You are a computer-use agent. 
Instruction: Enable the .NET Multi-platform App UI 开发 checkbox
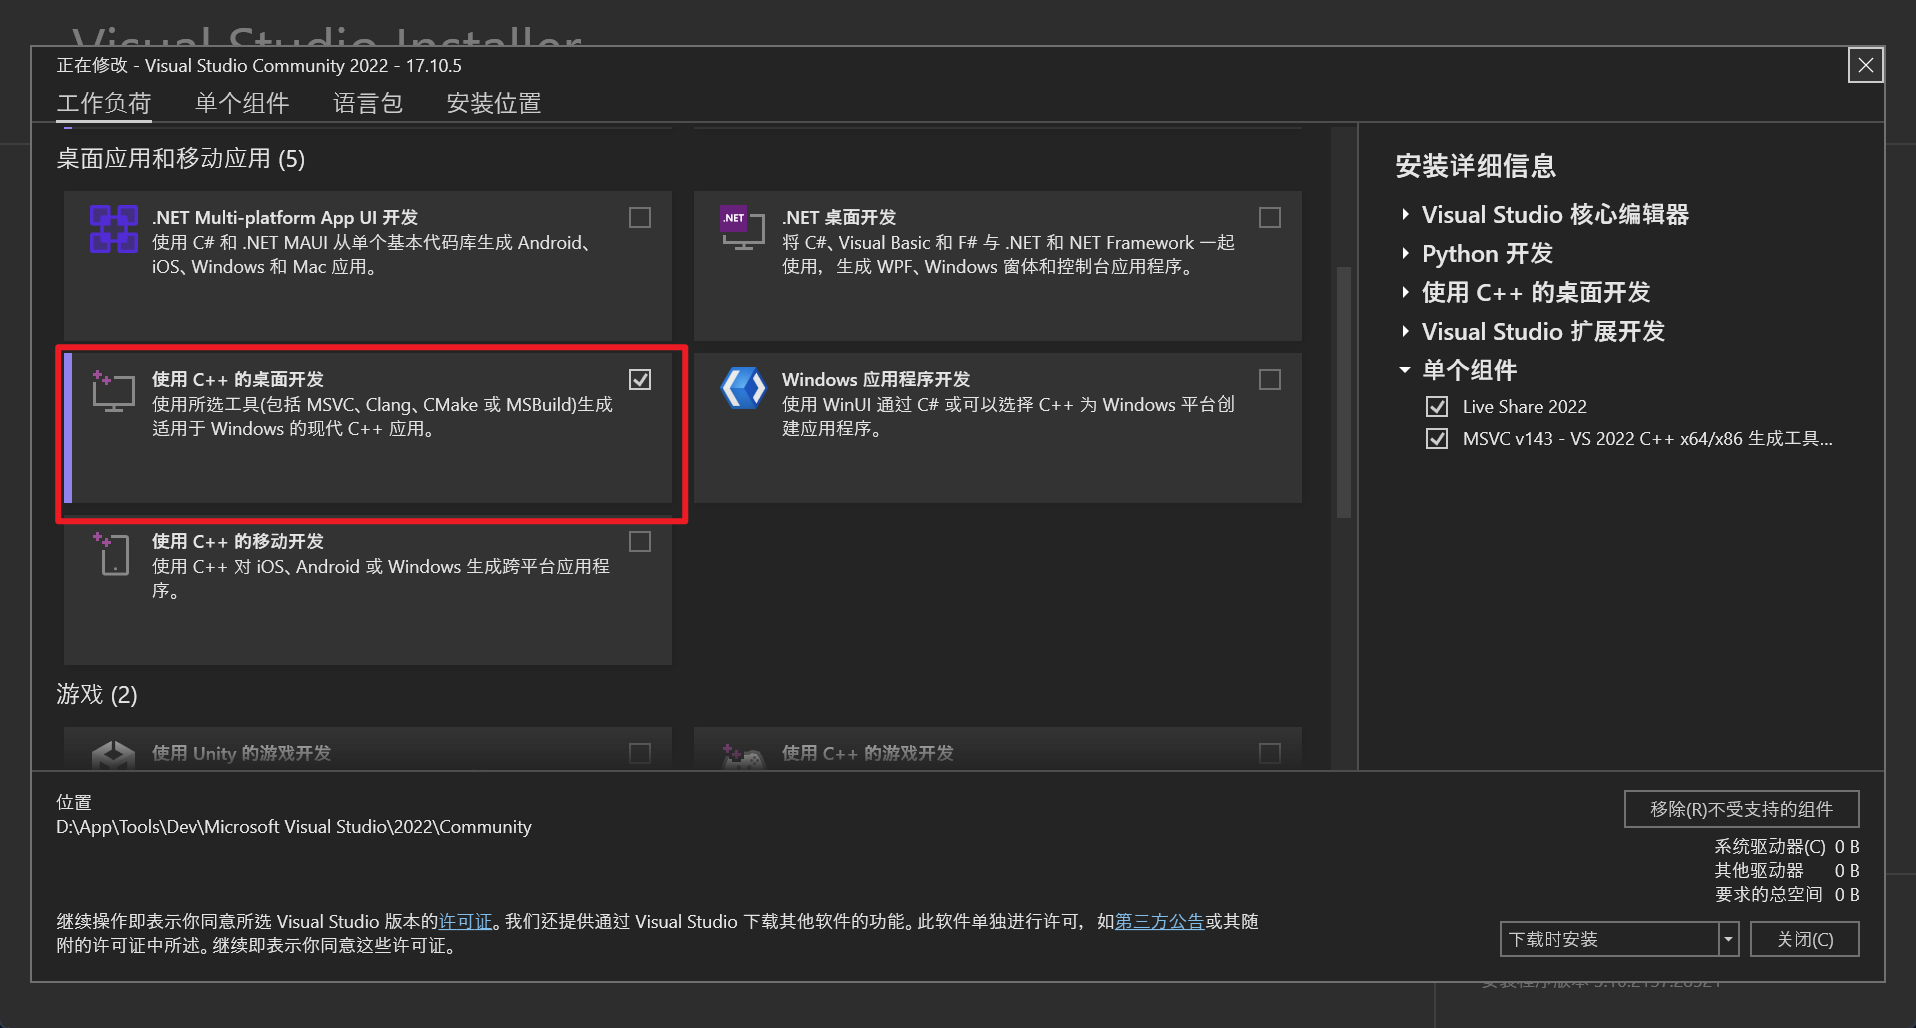pos(640,218)
